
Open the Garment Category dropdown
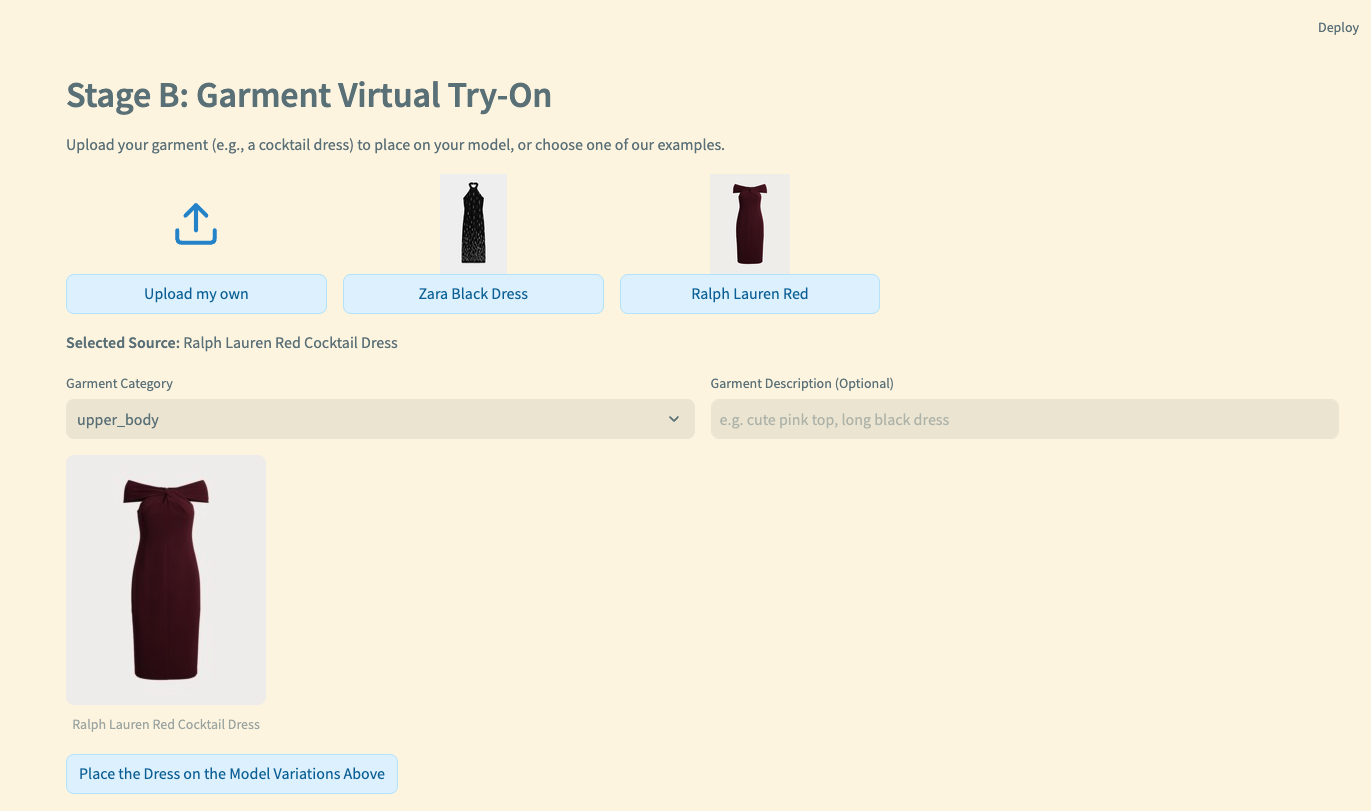coord(380,419)
